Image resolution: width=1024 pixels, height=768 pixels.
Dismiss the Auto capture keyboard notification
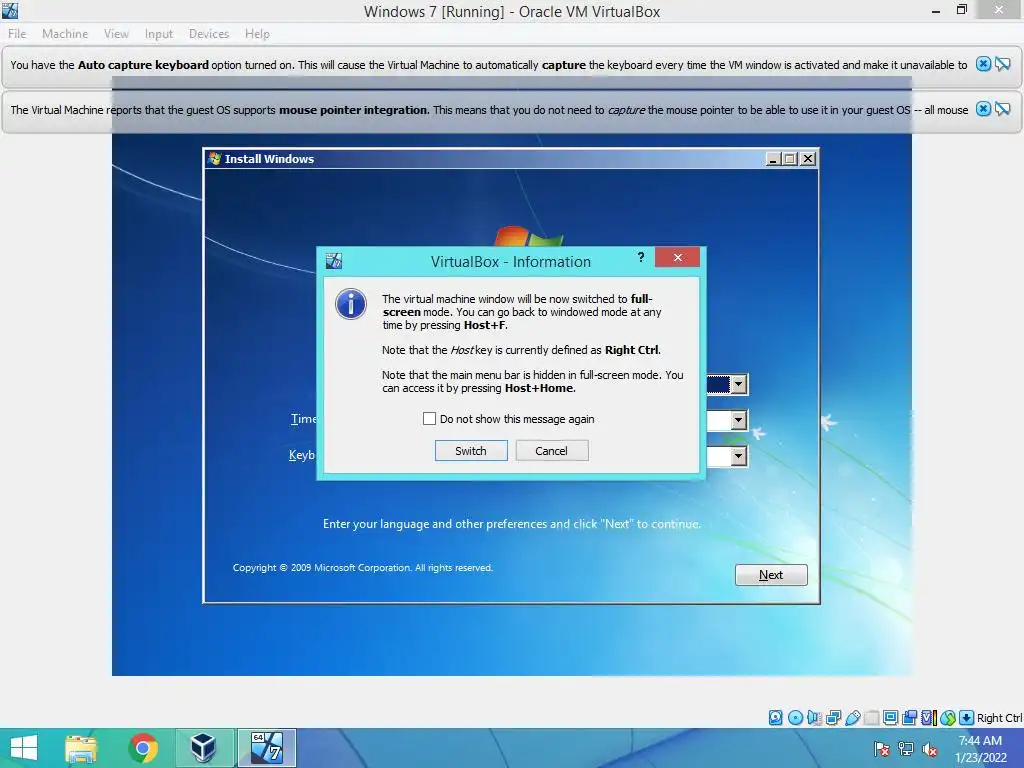[983, 64]
